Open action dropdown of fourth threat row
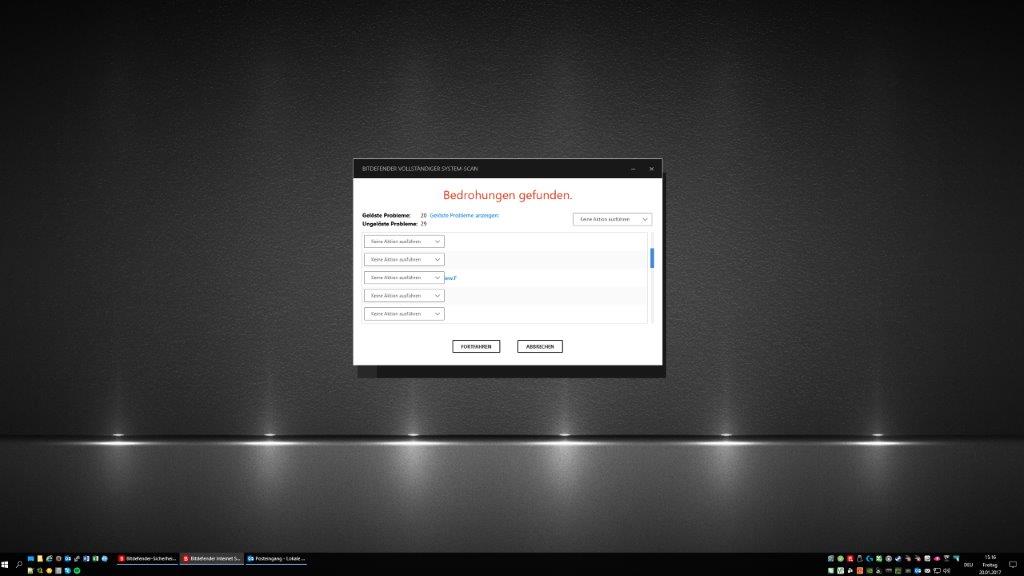Image resolution: width=1024 pixels, height=576 pixels. [x=404, y=296]
